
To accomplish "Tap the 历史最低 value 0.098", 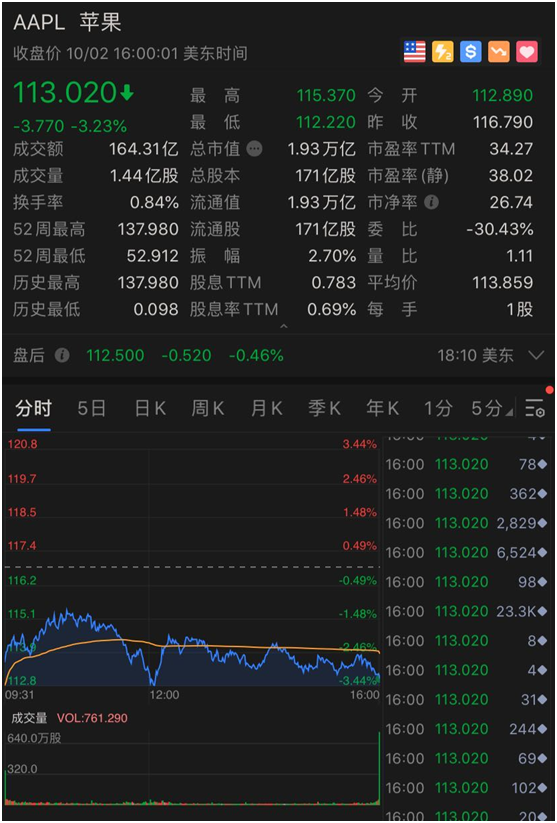I will tap(156, 310).
